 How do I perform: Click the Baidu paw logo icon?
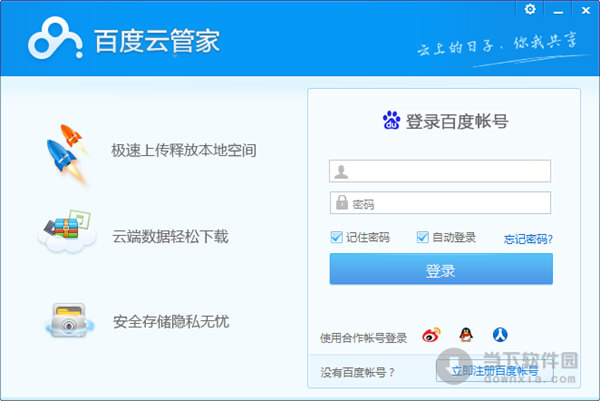click(391, 120)
